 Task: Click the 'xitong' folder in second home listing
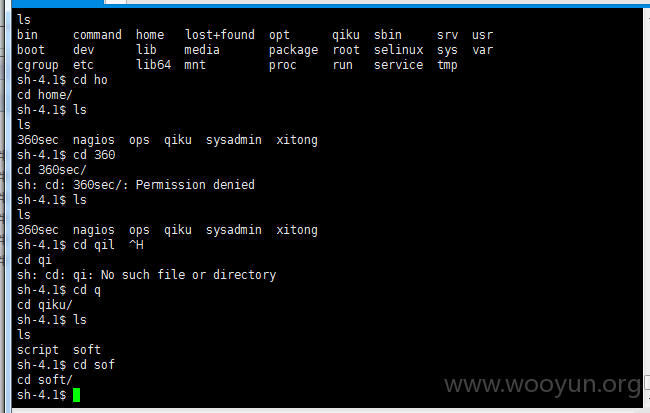pyautogui.click(x=297, y=230)
